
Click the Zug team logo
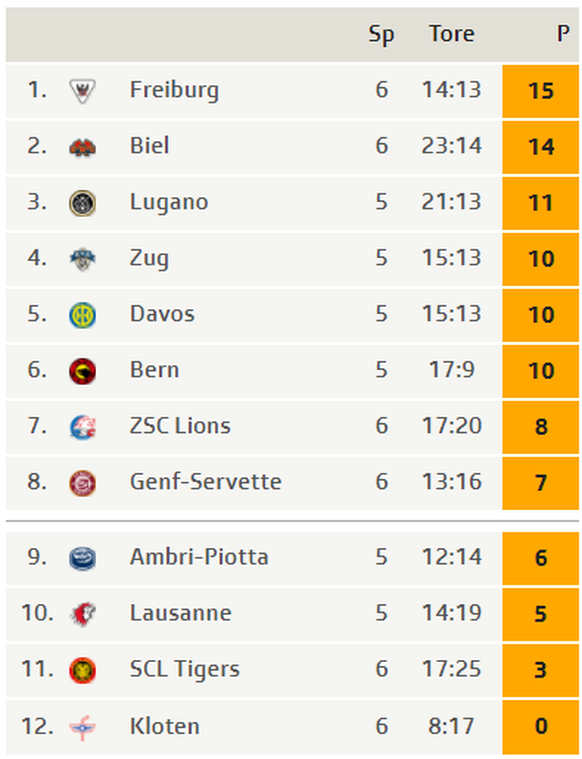pos(82,259)
